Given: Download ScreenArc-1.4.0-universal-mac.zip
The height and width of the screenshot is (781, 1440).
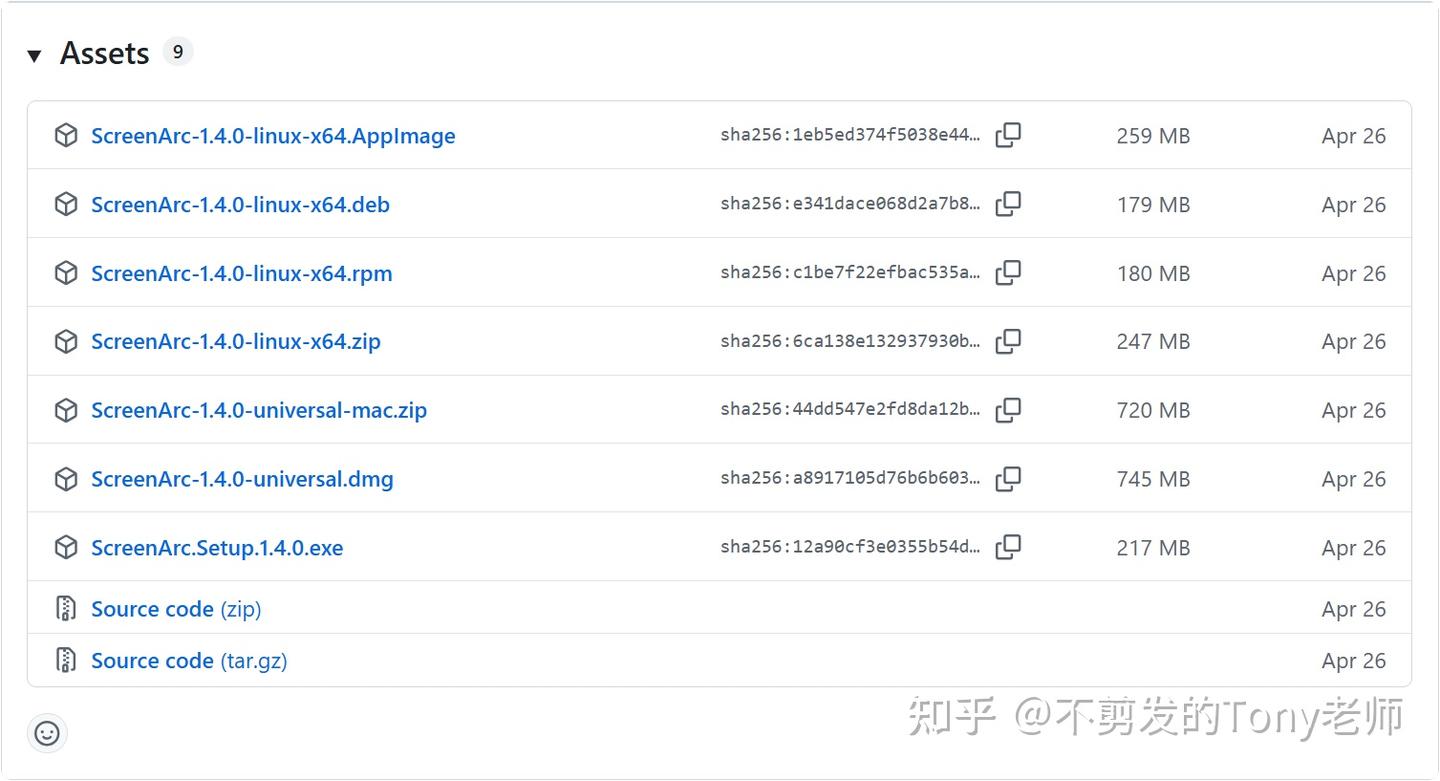Looking at the screenshot, I should point(259,410).
